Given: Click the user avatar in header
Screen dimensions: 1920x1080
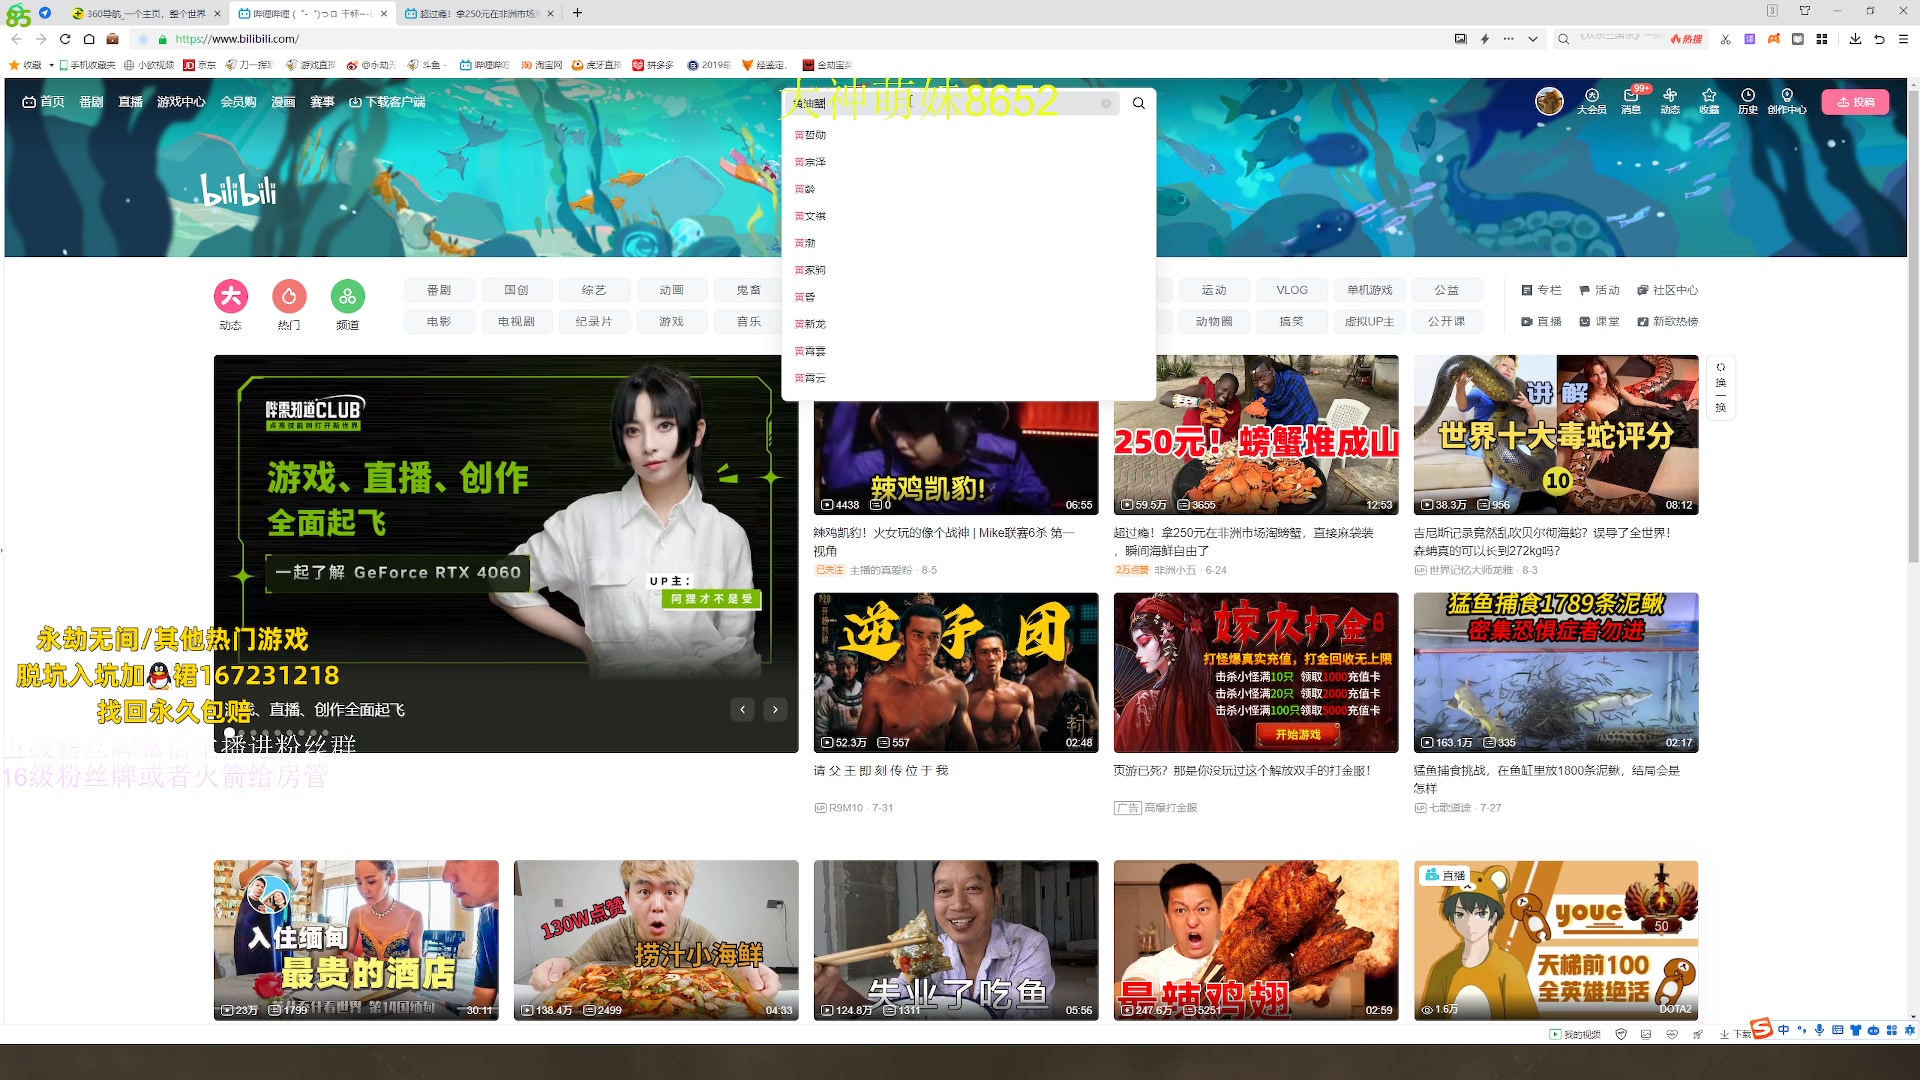Looking at the screenshot, I should click(1549, 101).
